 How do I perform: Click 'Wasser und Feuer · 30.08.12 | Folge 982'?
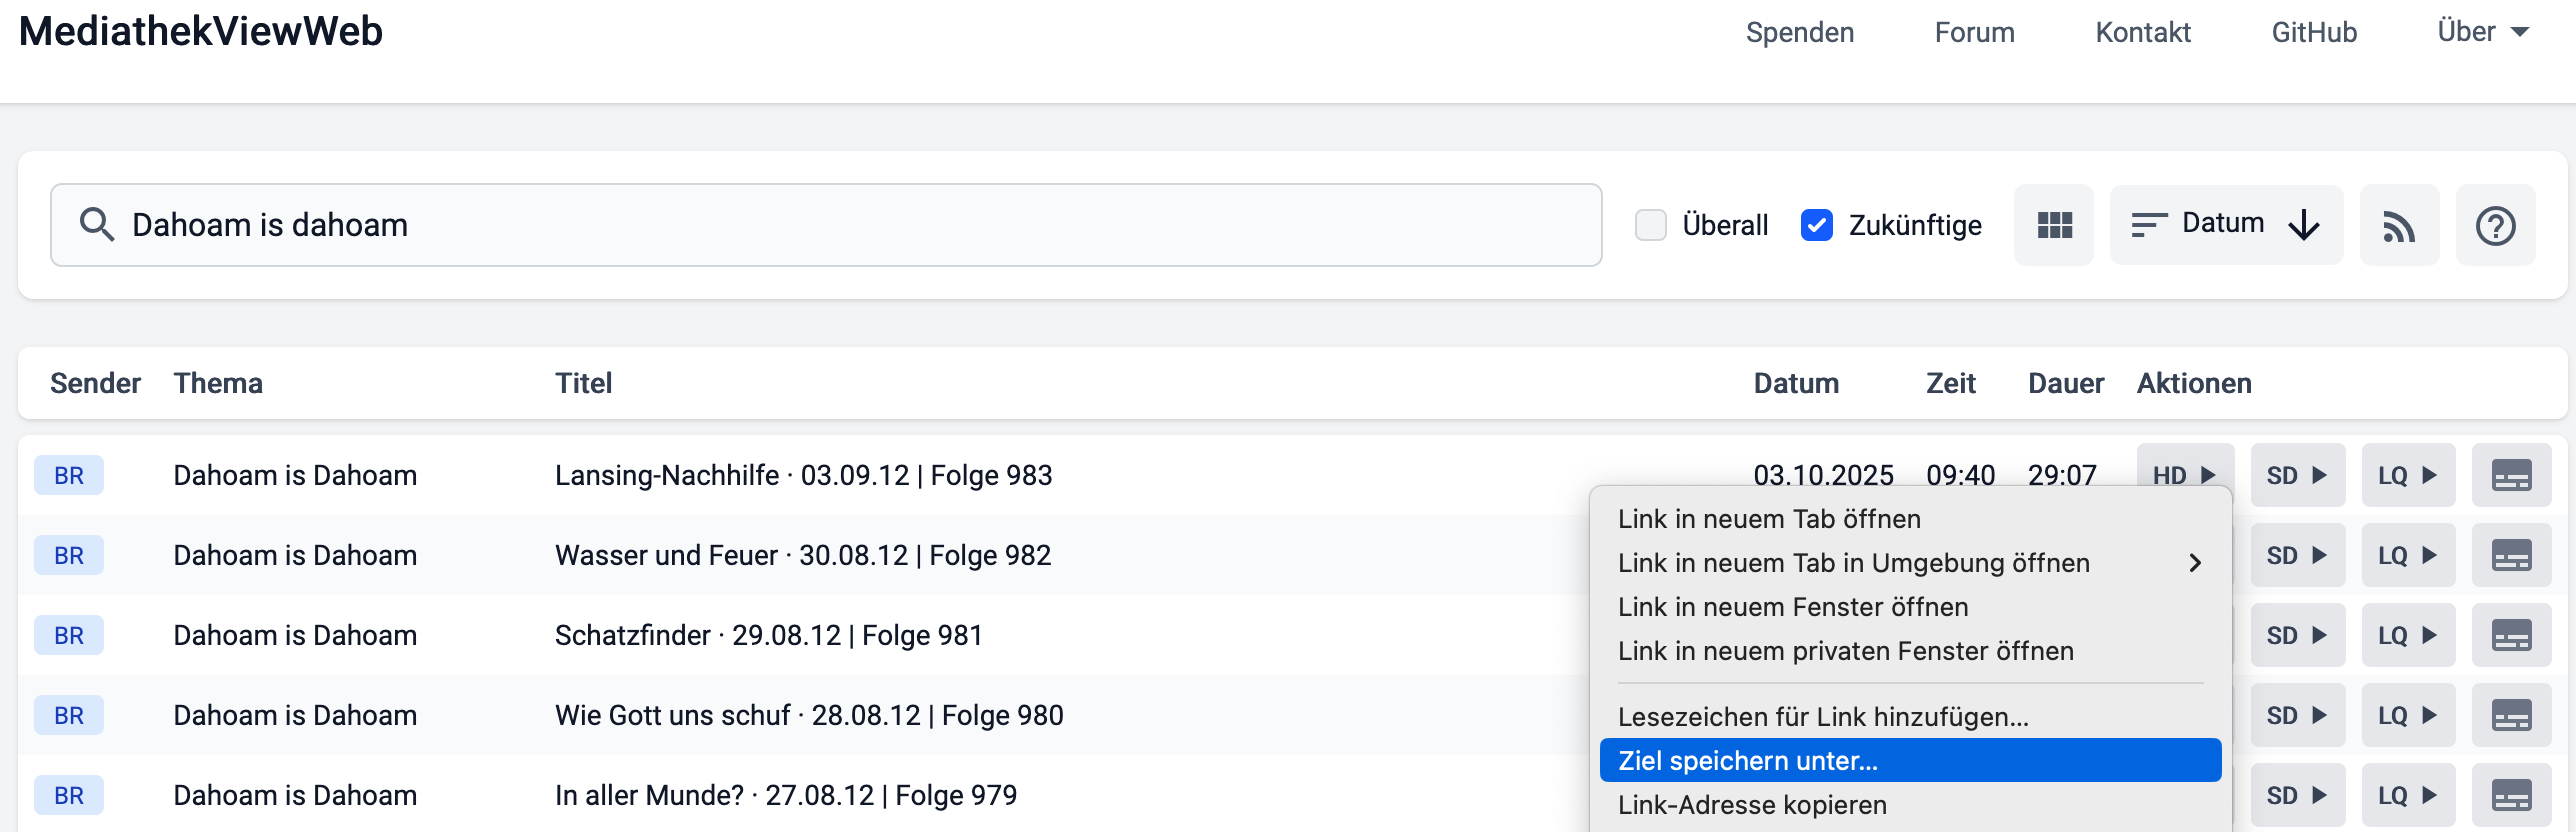point(803,555)
